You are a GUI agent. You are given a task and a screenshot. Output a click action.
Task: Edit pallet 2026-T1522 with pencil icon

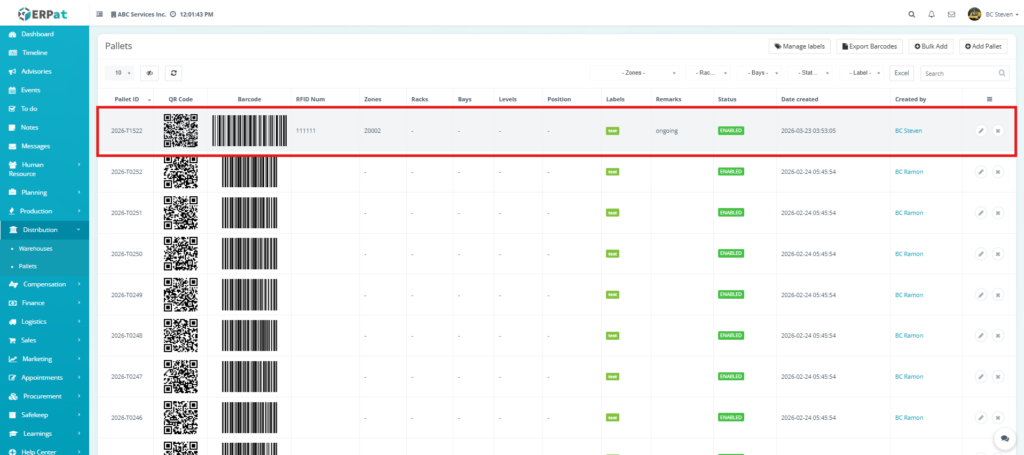(981, 131)
